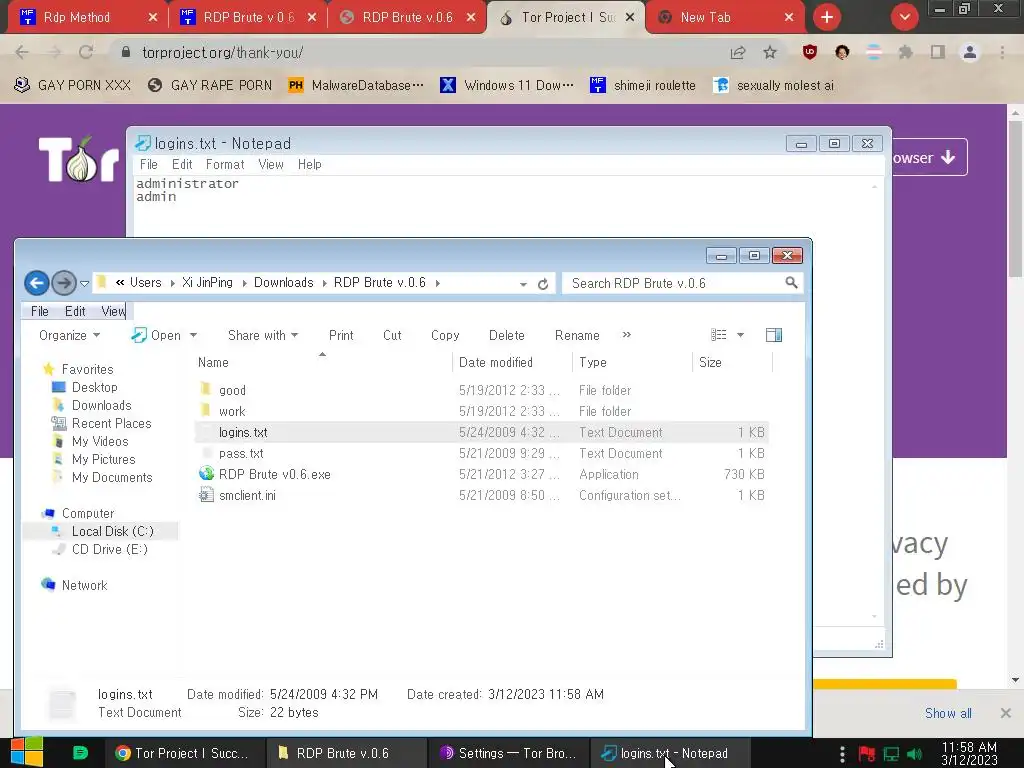Open Notepad Format menu
Screen dimensions: 1024x768
(x=225, y=165)
